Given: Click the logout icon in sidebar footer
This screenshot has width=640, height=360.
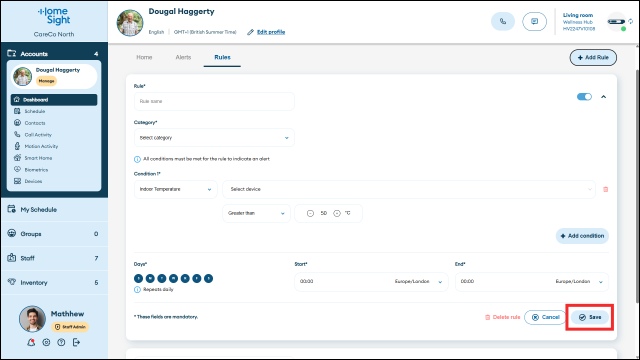Looking at the screenshot, I should (x=76, y=342).
